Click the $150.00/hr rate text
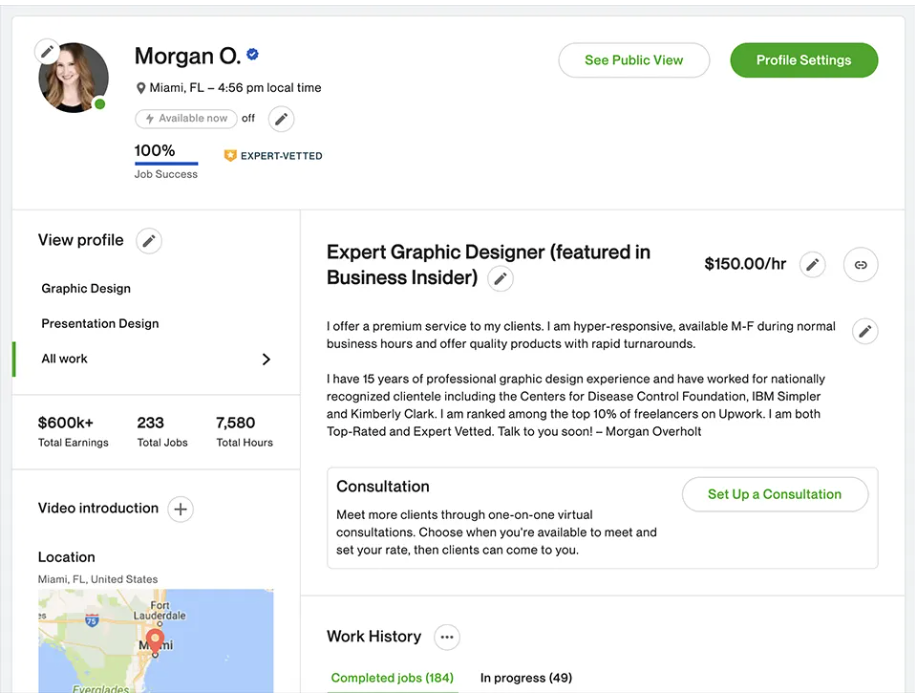The height and width of the screenshot is (693, 915). (x=745, y=264)
